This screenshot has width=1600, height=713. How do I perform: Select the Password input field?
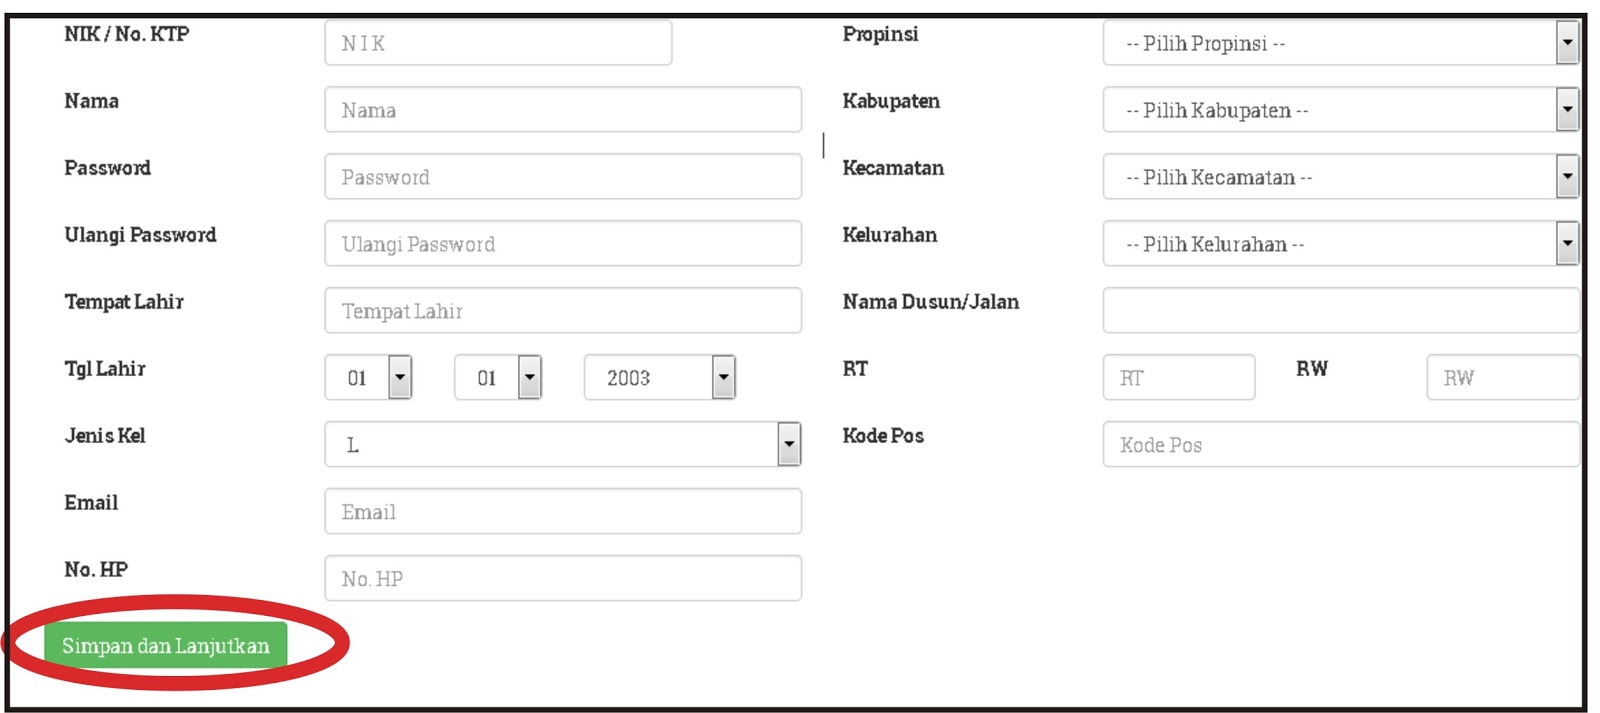pyautogui.click(x=562, y=177)
